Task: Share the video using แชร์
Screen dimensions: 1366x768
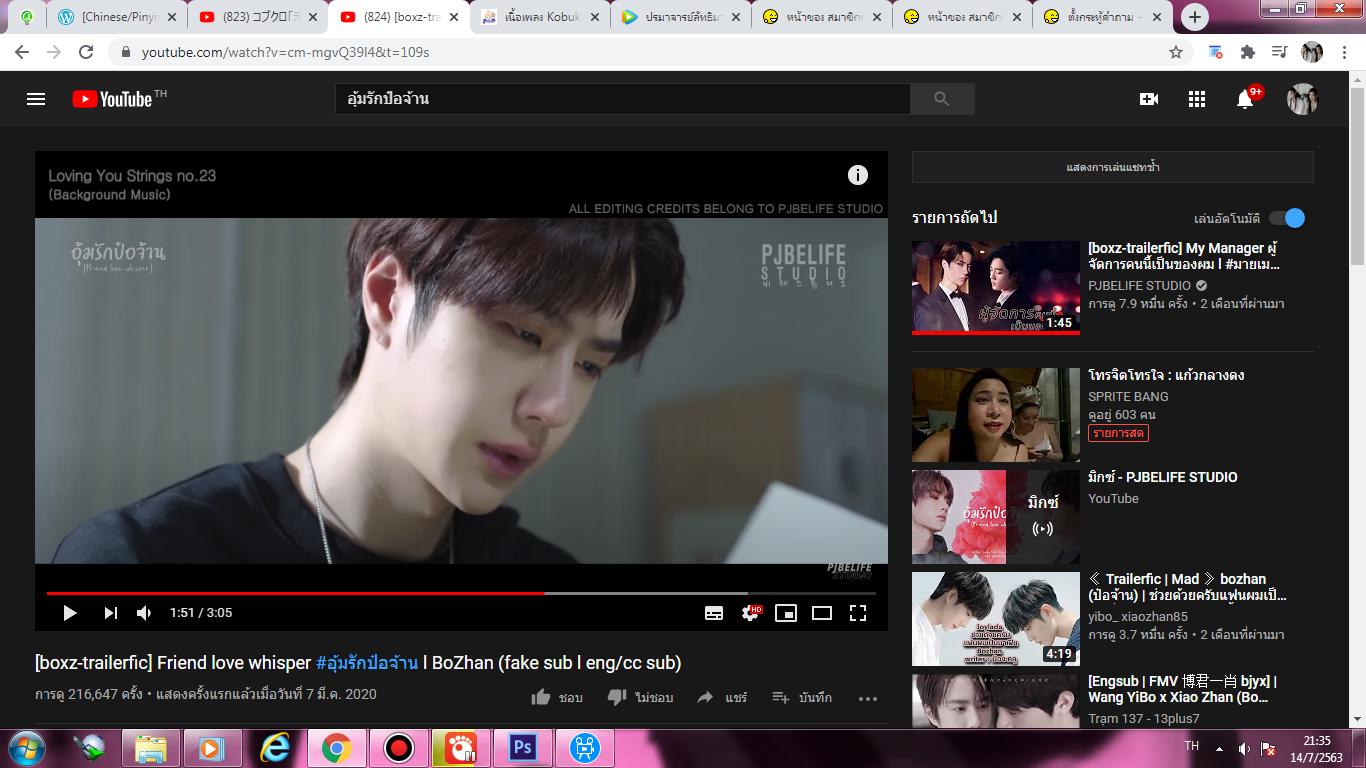Action: (722, 697)
